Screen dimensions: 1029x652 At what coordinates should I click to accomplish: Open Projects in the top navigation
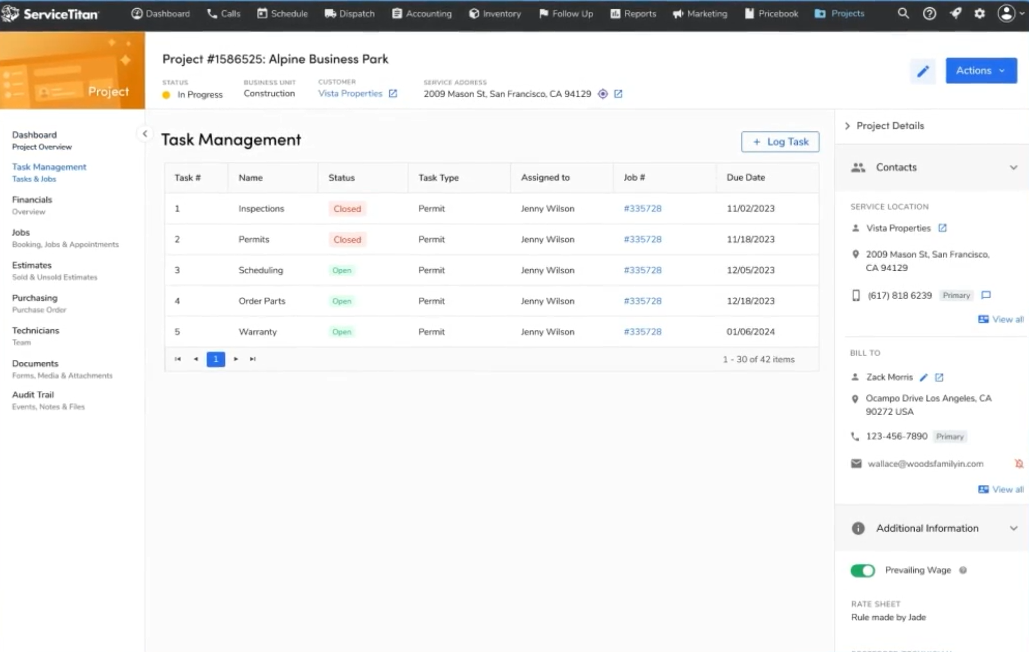[x=839, y=13]
